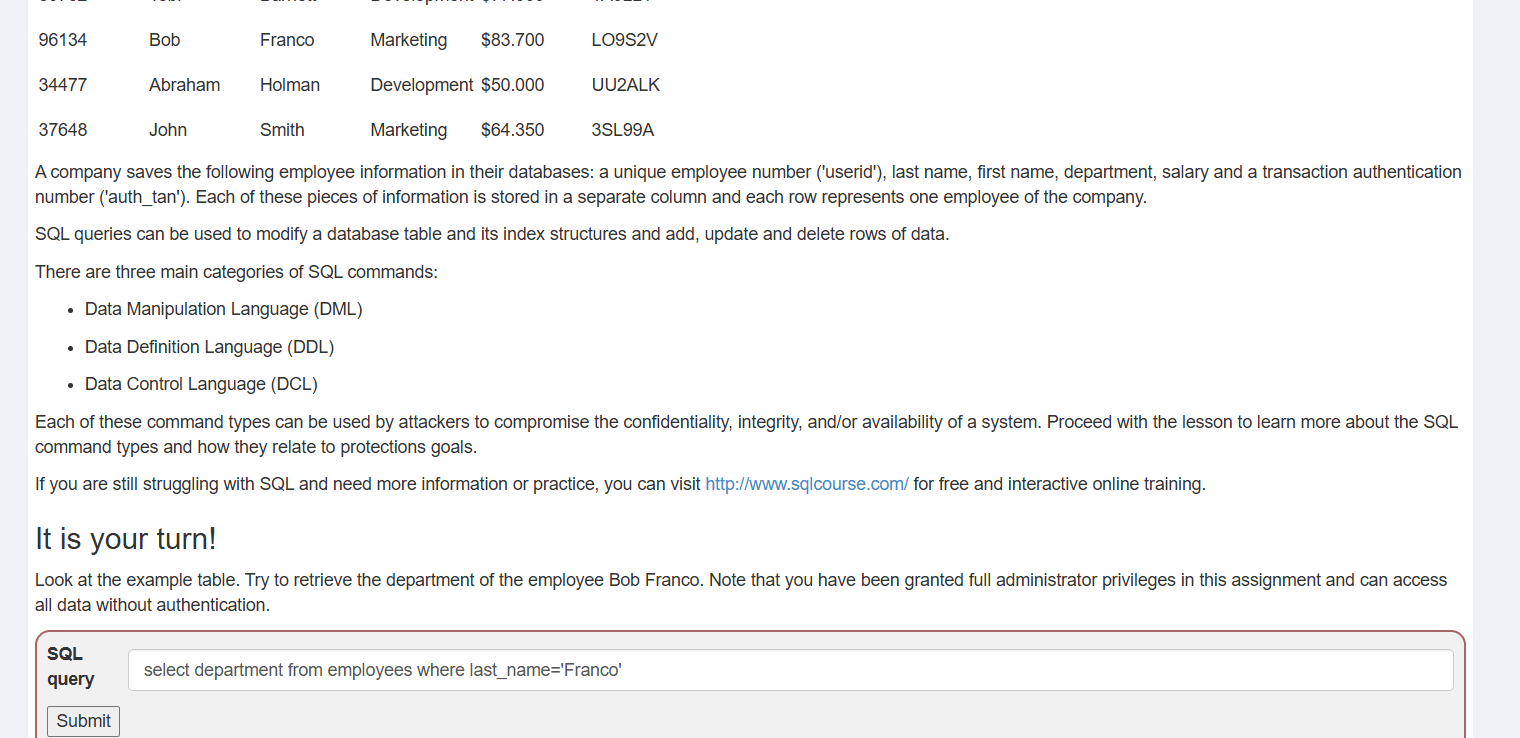Click the "SQL query" label
Image resolution: width=1520 pixels, height=738 pixels.
tap(70, 666)
